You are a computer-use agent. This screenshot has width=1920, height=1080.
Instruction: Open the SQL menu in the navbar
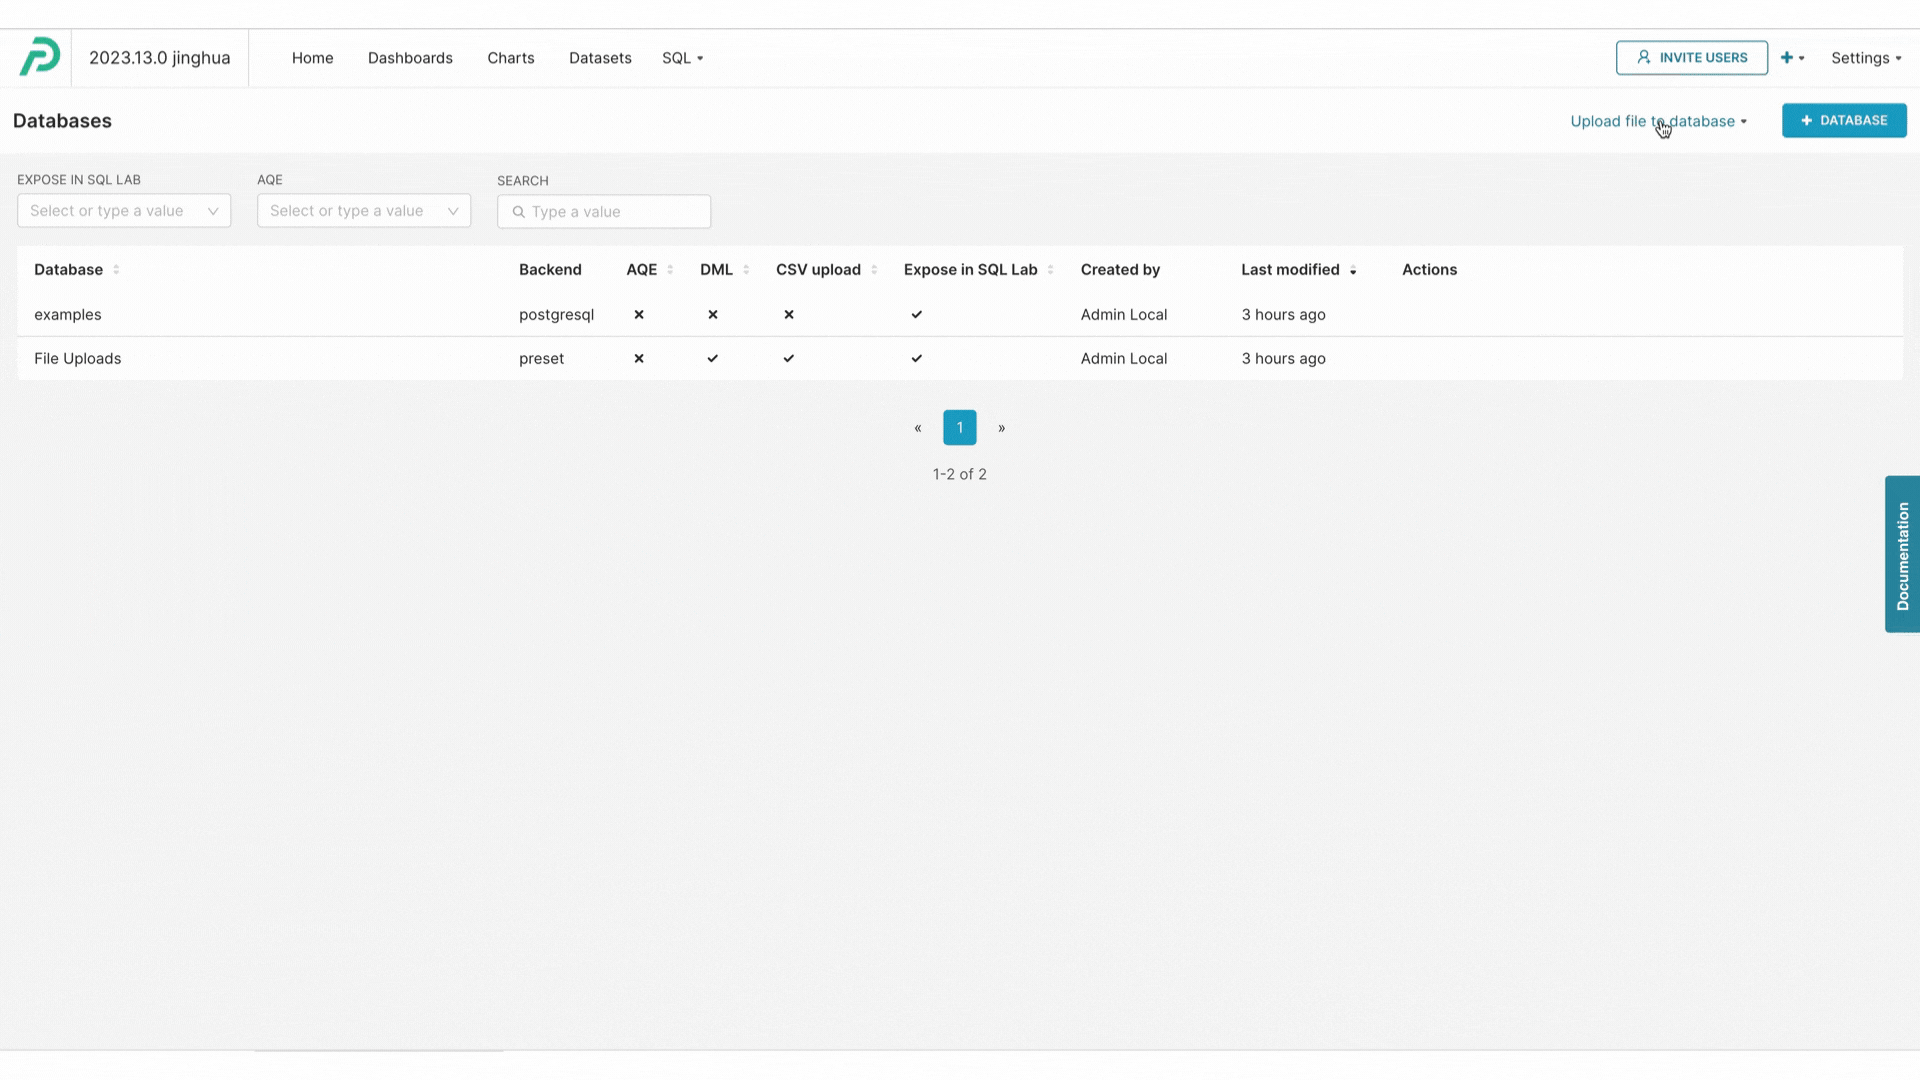pos(683,57)
